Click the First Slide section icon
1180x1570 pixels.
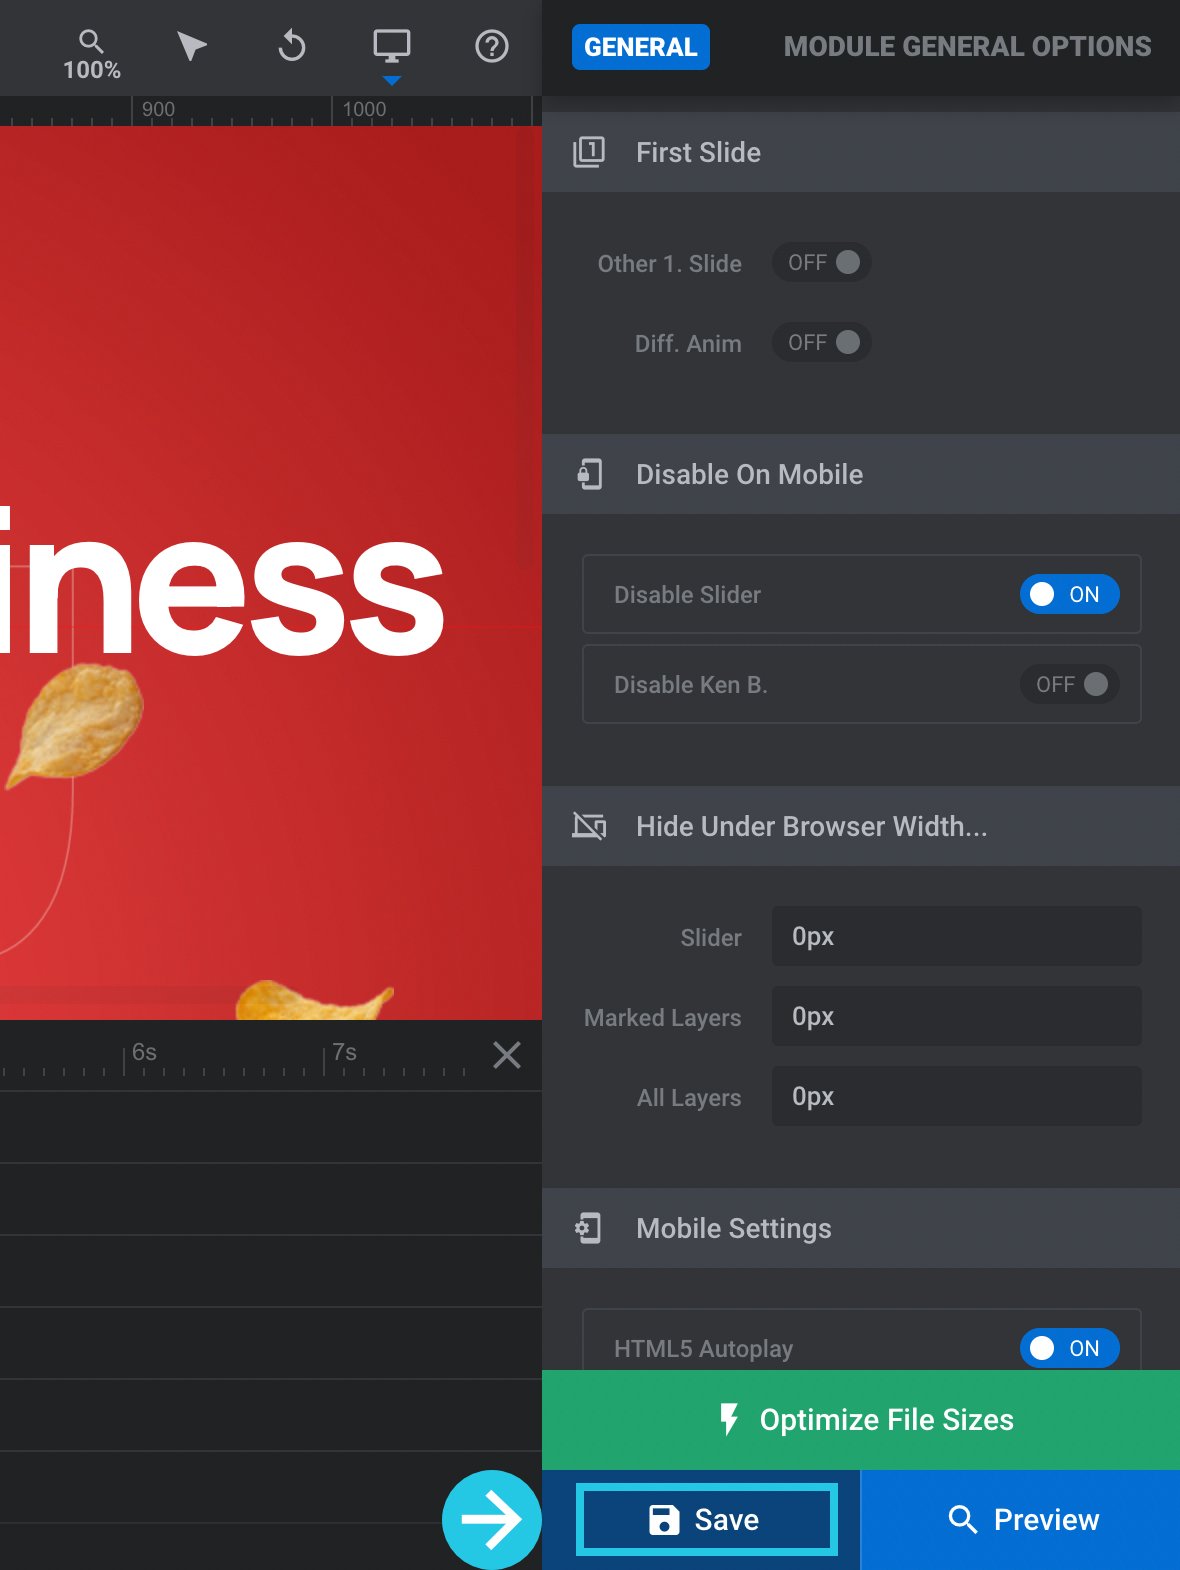coord(589,152)
